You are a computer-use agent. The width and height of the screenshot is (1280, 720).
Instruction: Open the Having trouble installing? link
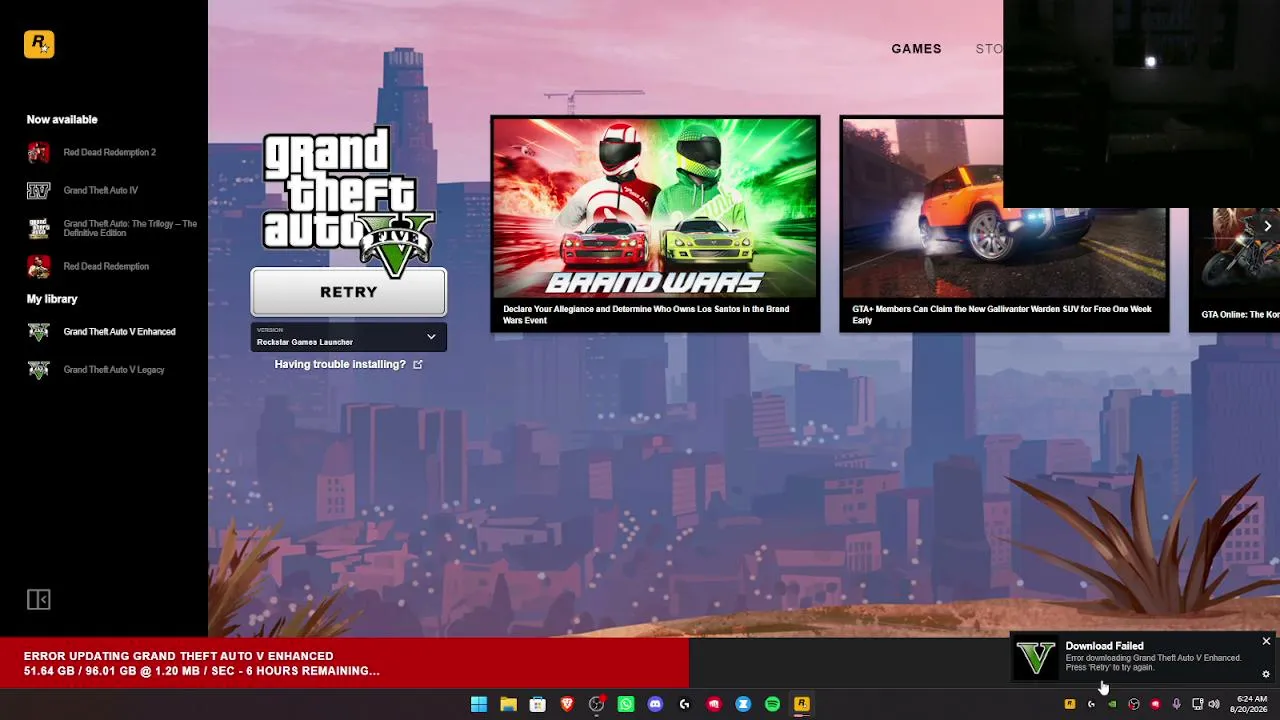coord(340,364)
